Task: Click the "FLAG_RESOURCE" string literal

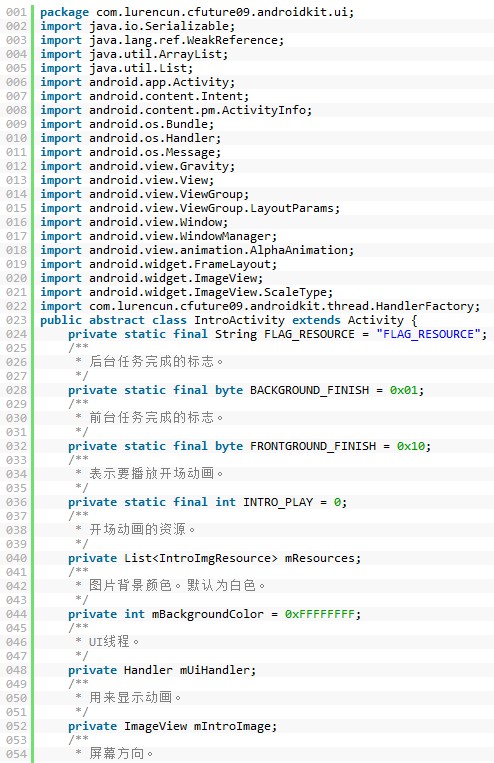Action: click(428, 334)
